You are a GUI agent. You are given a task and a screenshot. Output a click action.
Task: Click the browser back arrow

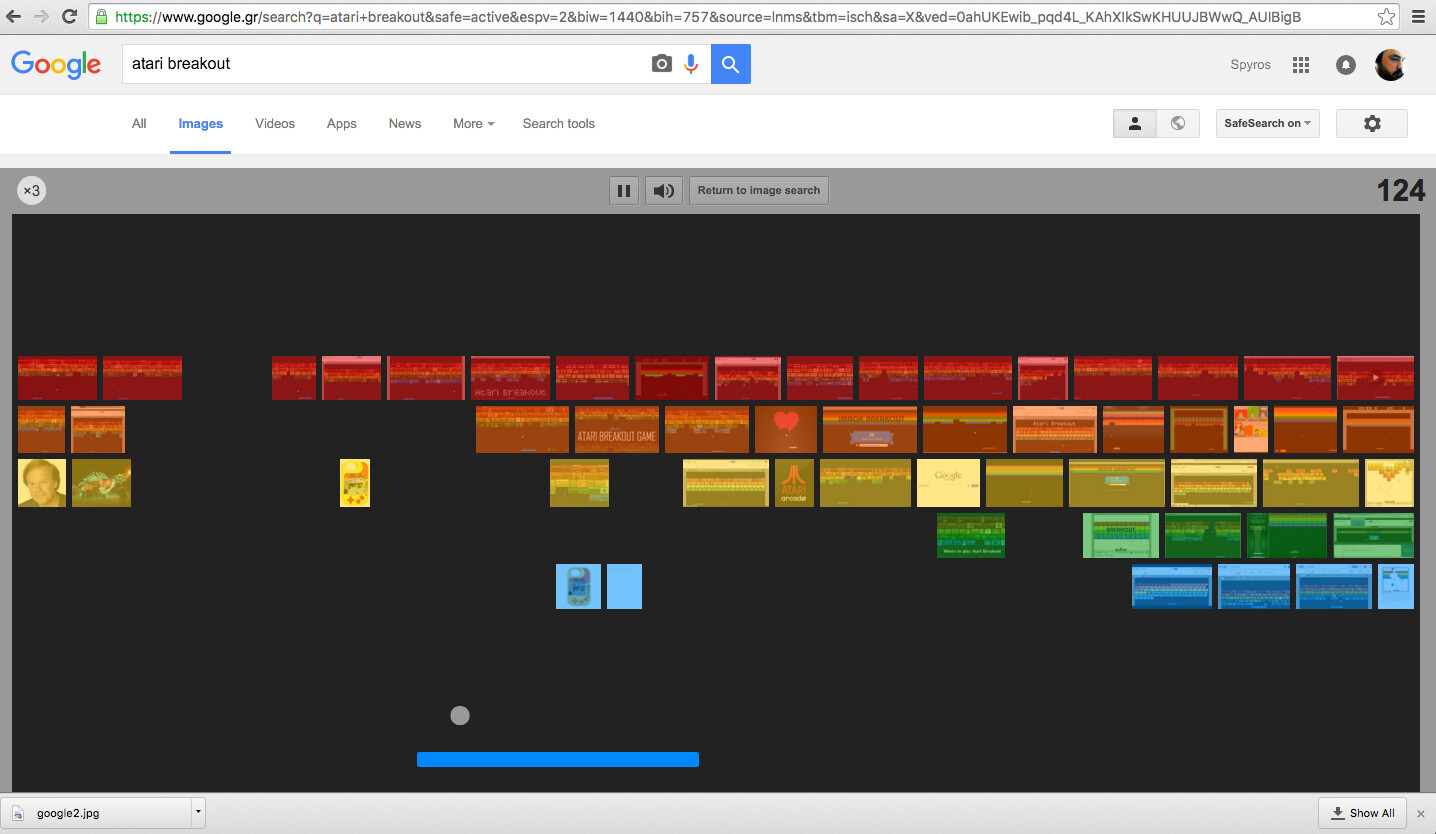(x=14, y=17)
